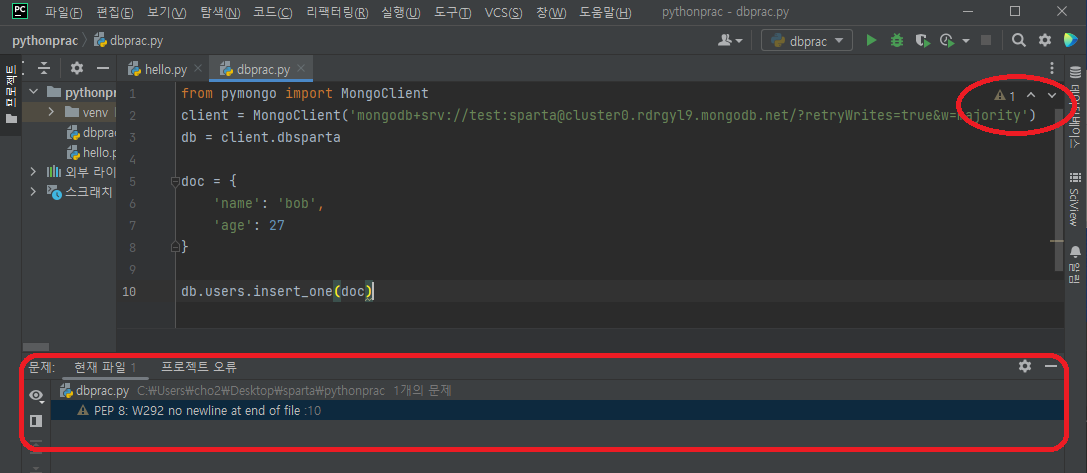
Task: Open the editor tabs vertical ellipsis menu
Action: point(1052,68)
